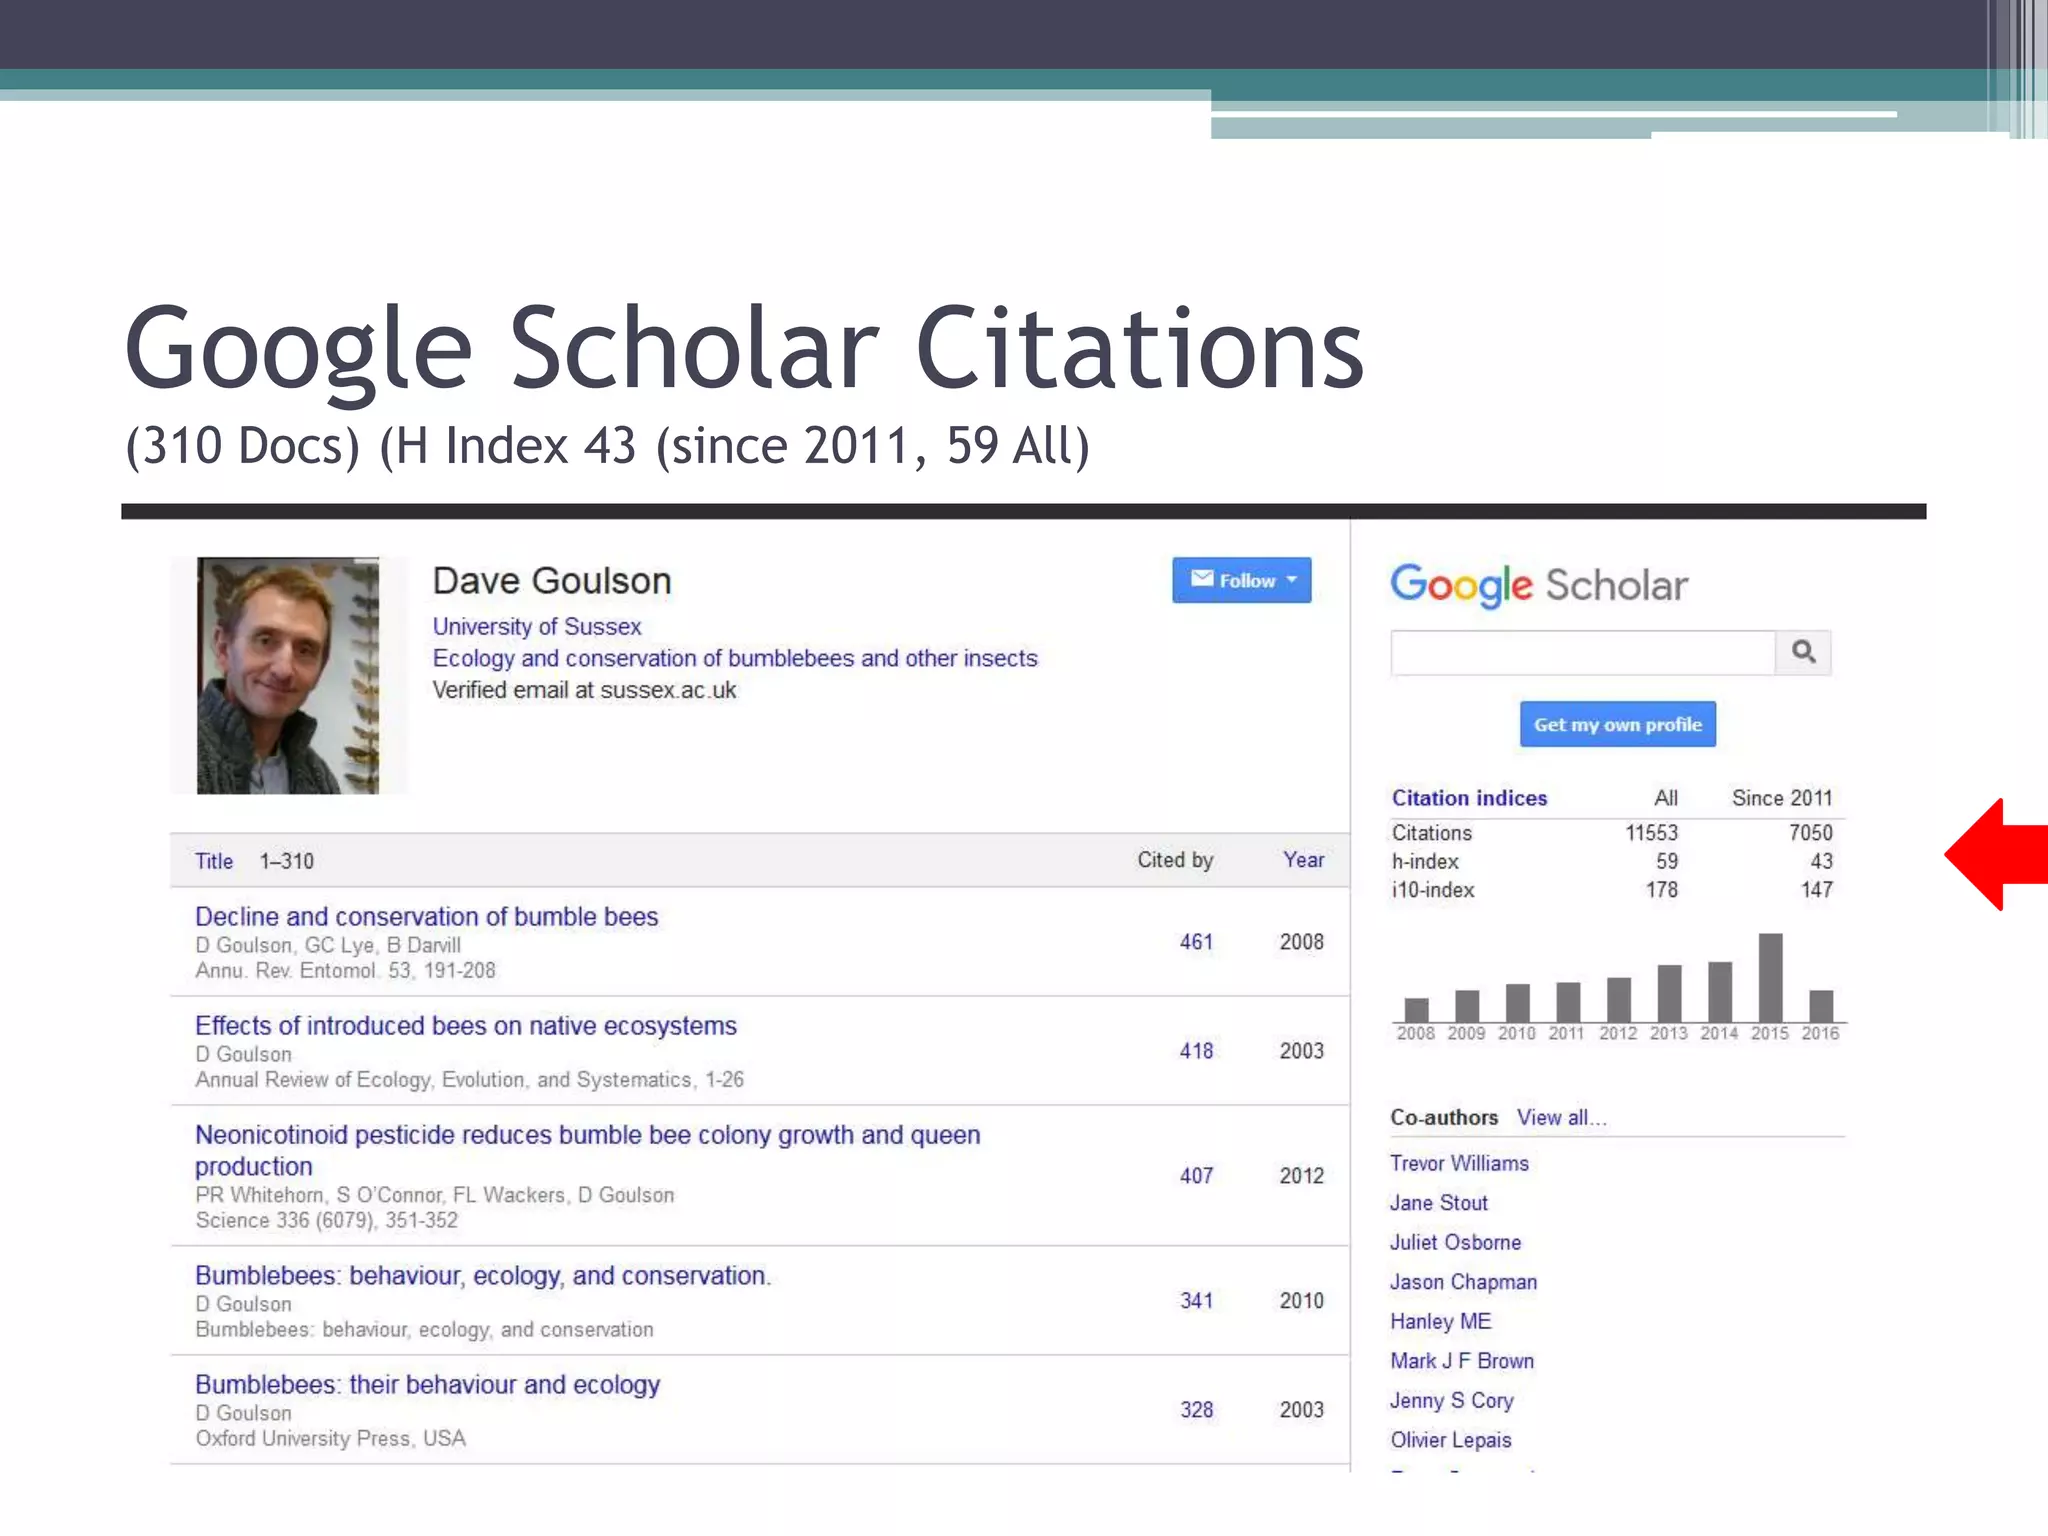Select the Since 2011 column header
The width and height of the screenshot is (2048, 1536).
pyautogui.click(x=1782, y=798)
